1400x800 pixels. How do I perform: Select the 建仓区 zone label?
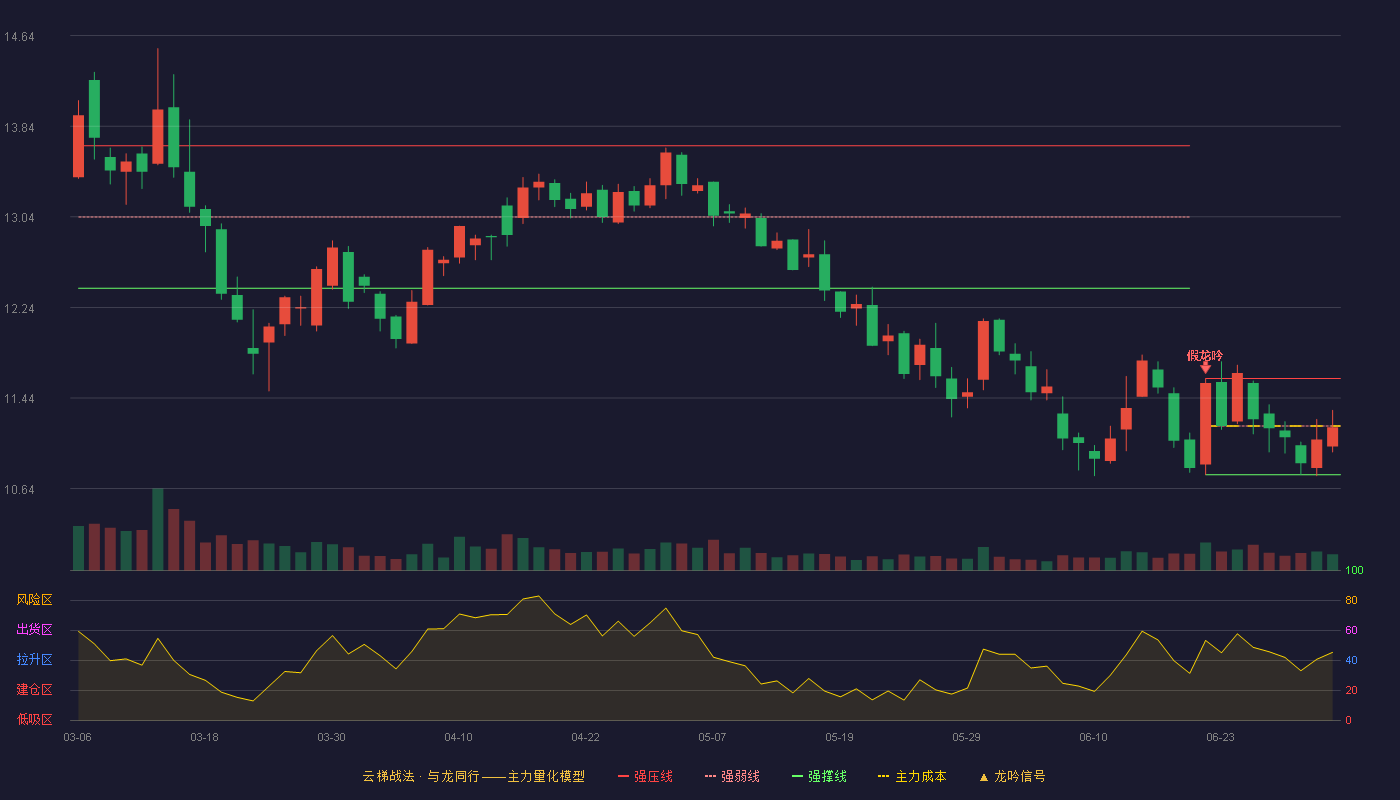pos(34,690)
